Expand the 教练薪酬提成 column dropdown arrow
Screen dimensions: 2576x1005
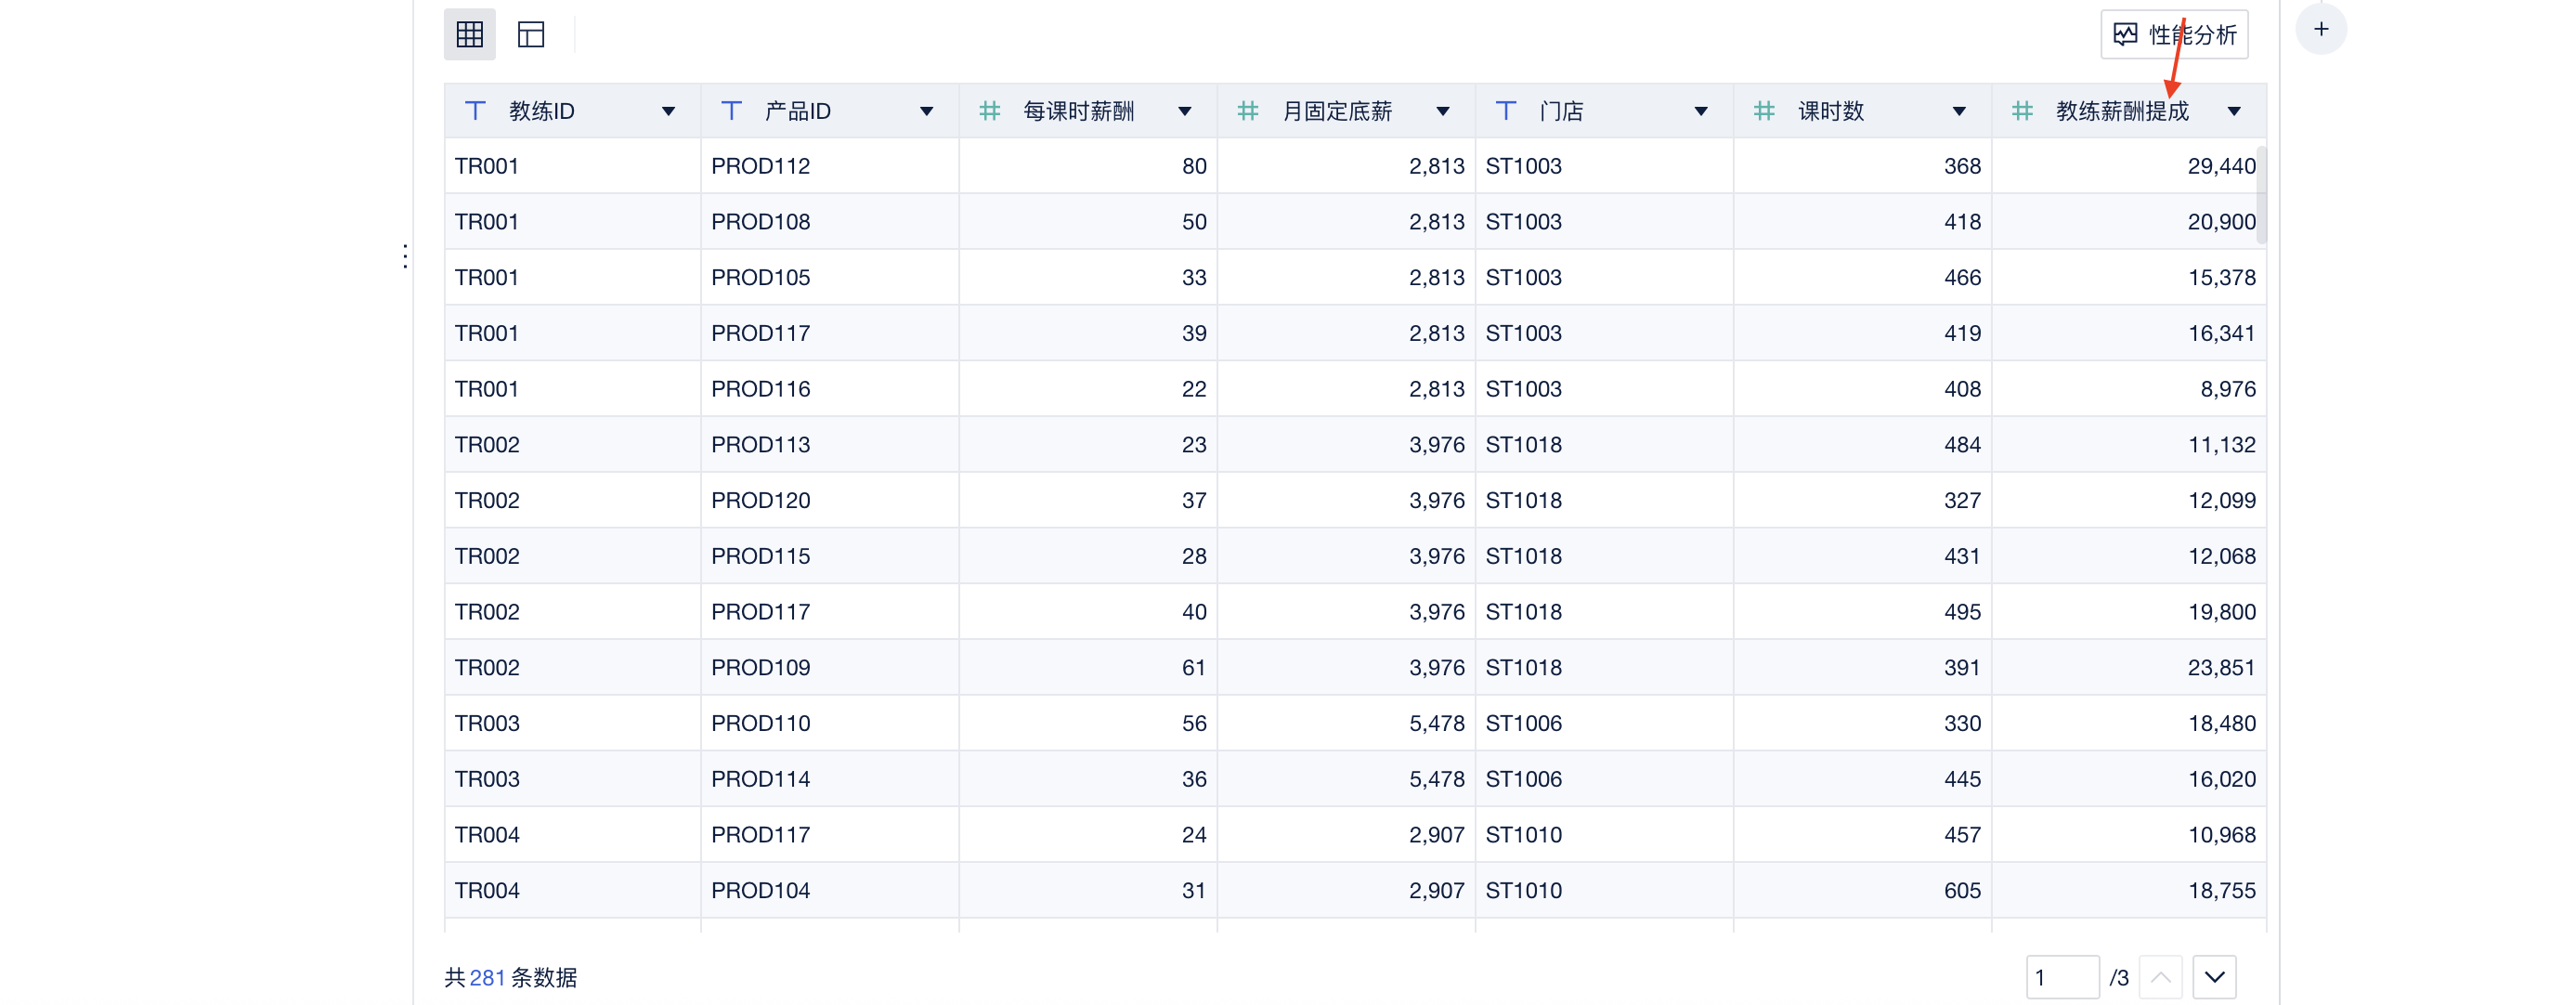click(2233, 112)
